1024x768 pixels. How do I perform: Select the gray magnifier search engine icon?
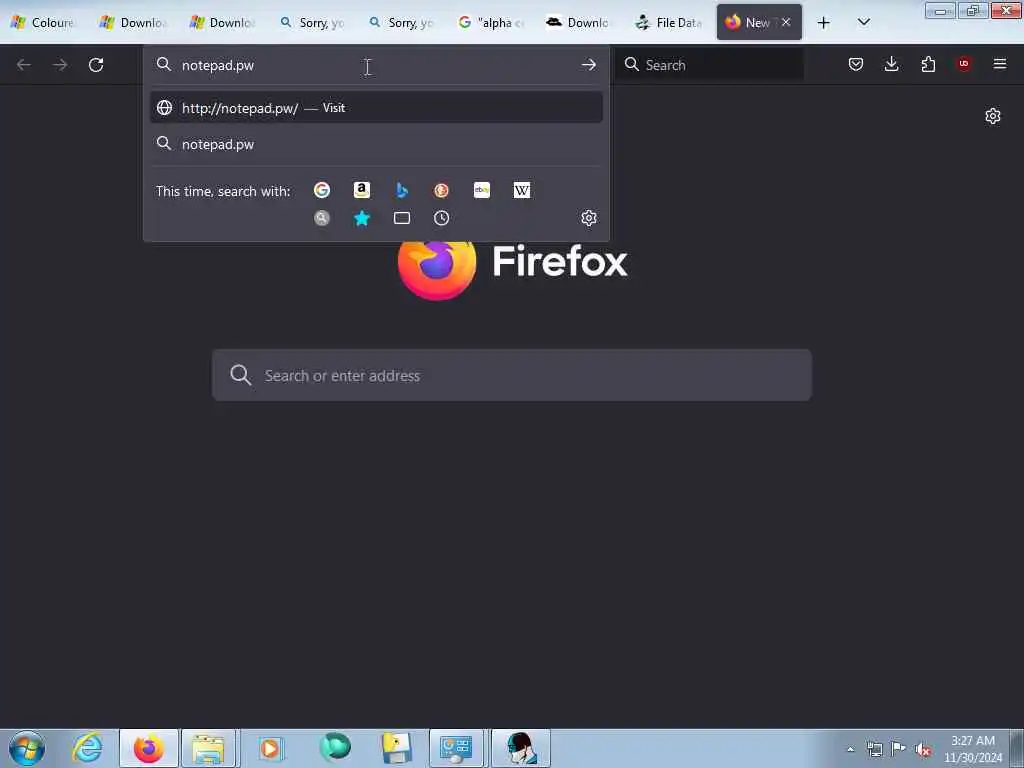coord(321,218)
